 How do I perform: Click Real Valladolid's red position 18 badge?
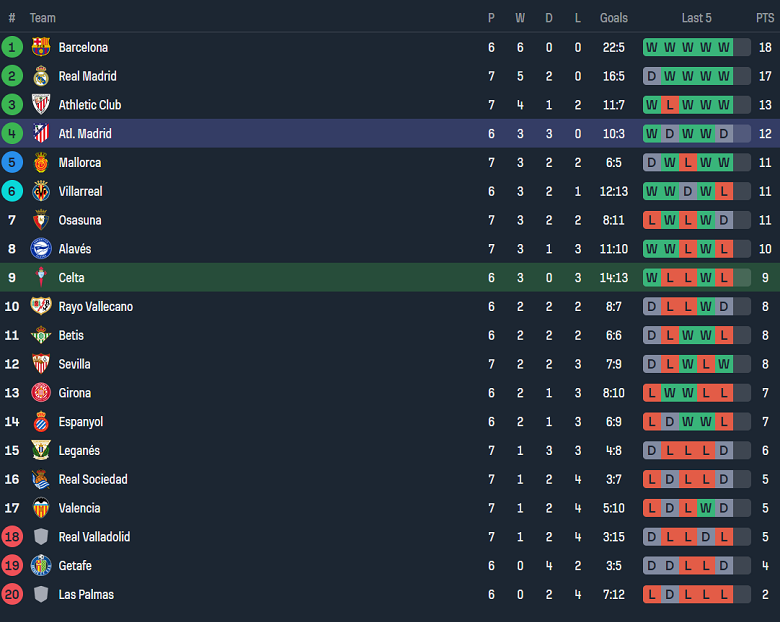click(12, 537)
